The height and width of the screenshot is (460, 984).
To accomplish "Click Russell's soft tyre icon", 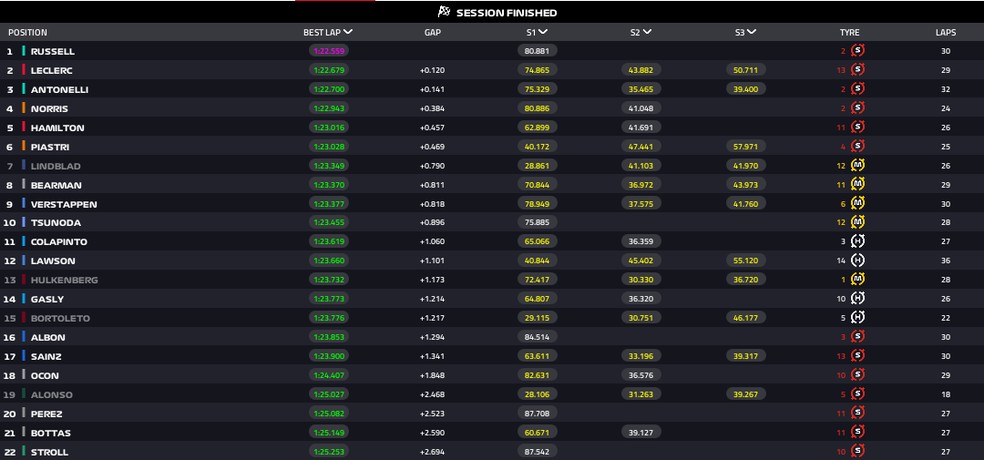I will [857, 51].
